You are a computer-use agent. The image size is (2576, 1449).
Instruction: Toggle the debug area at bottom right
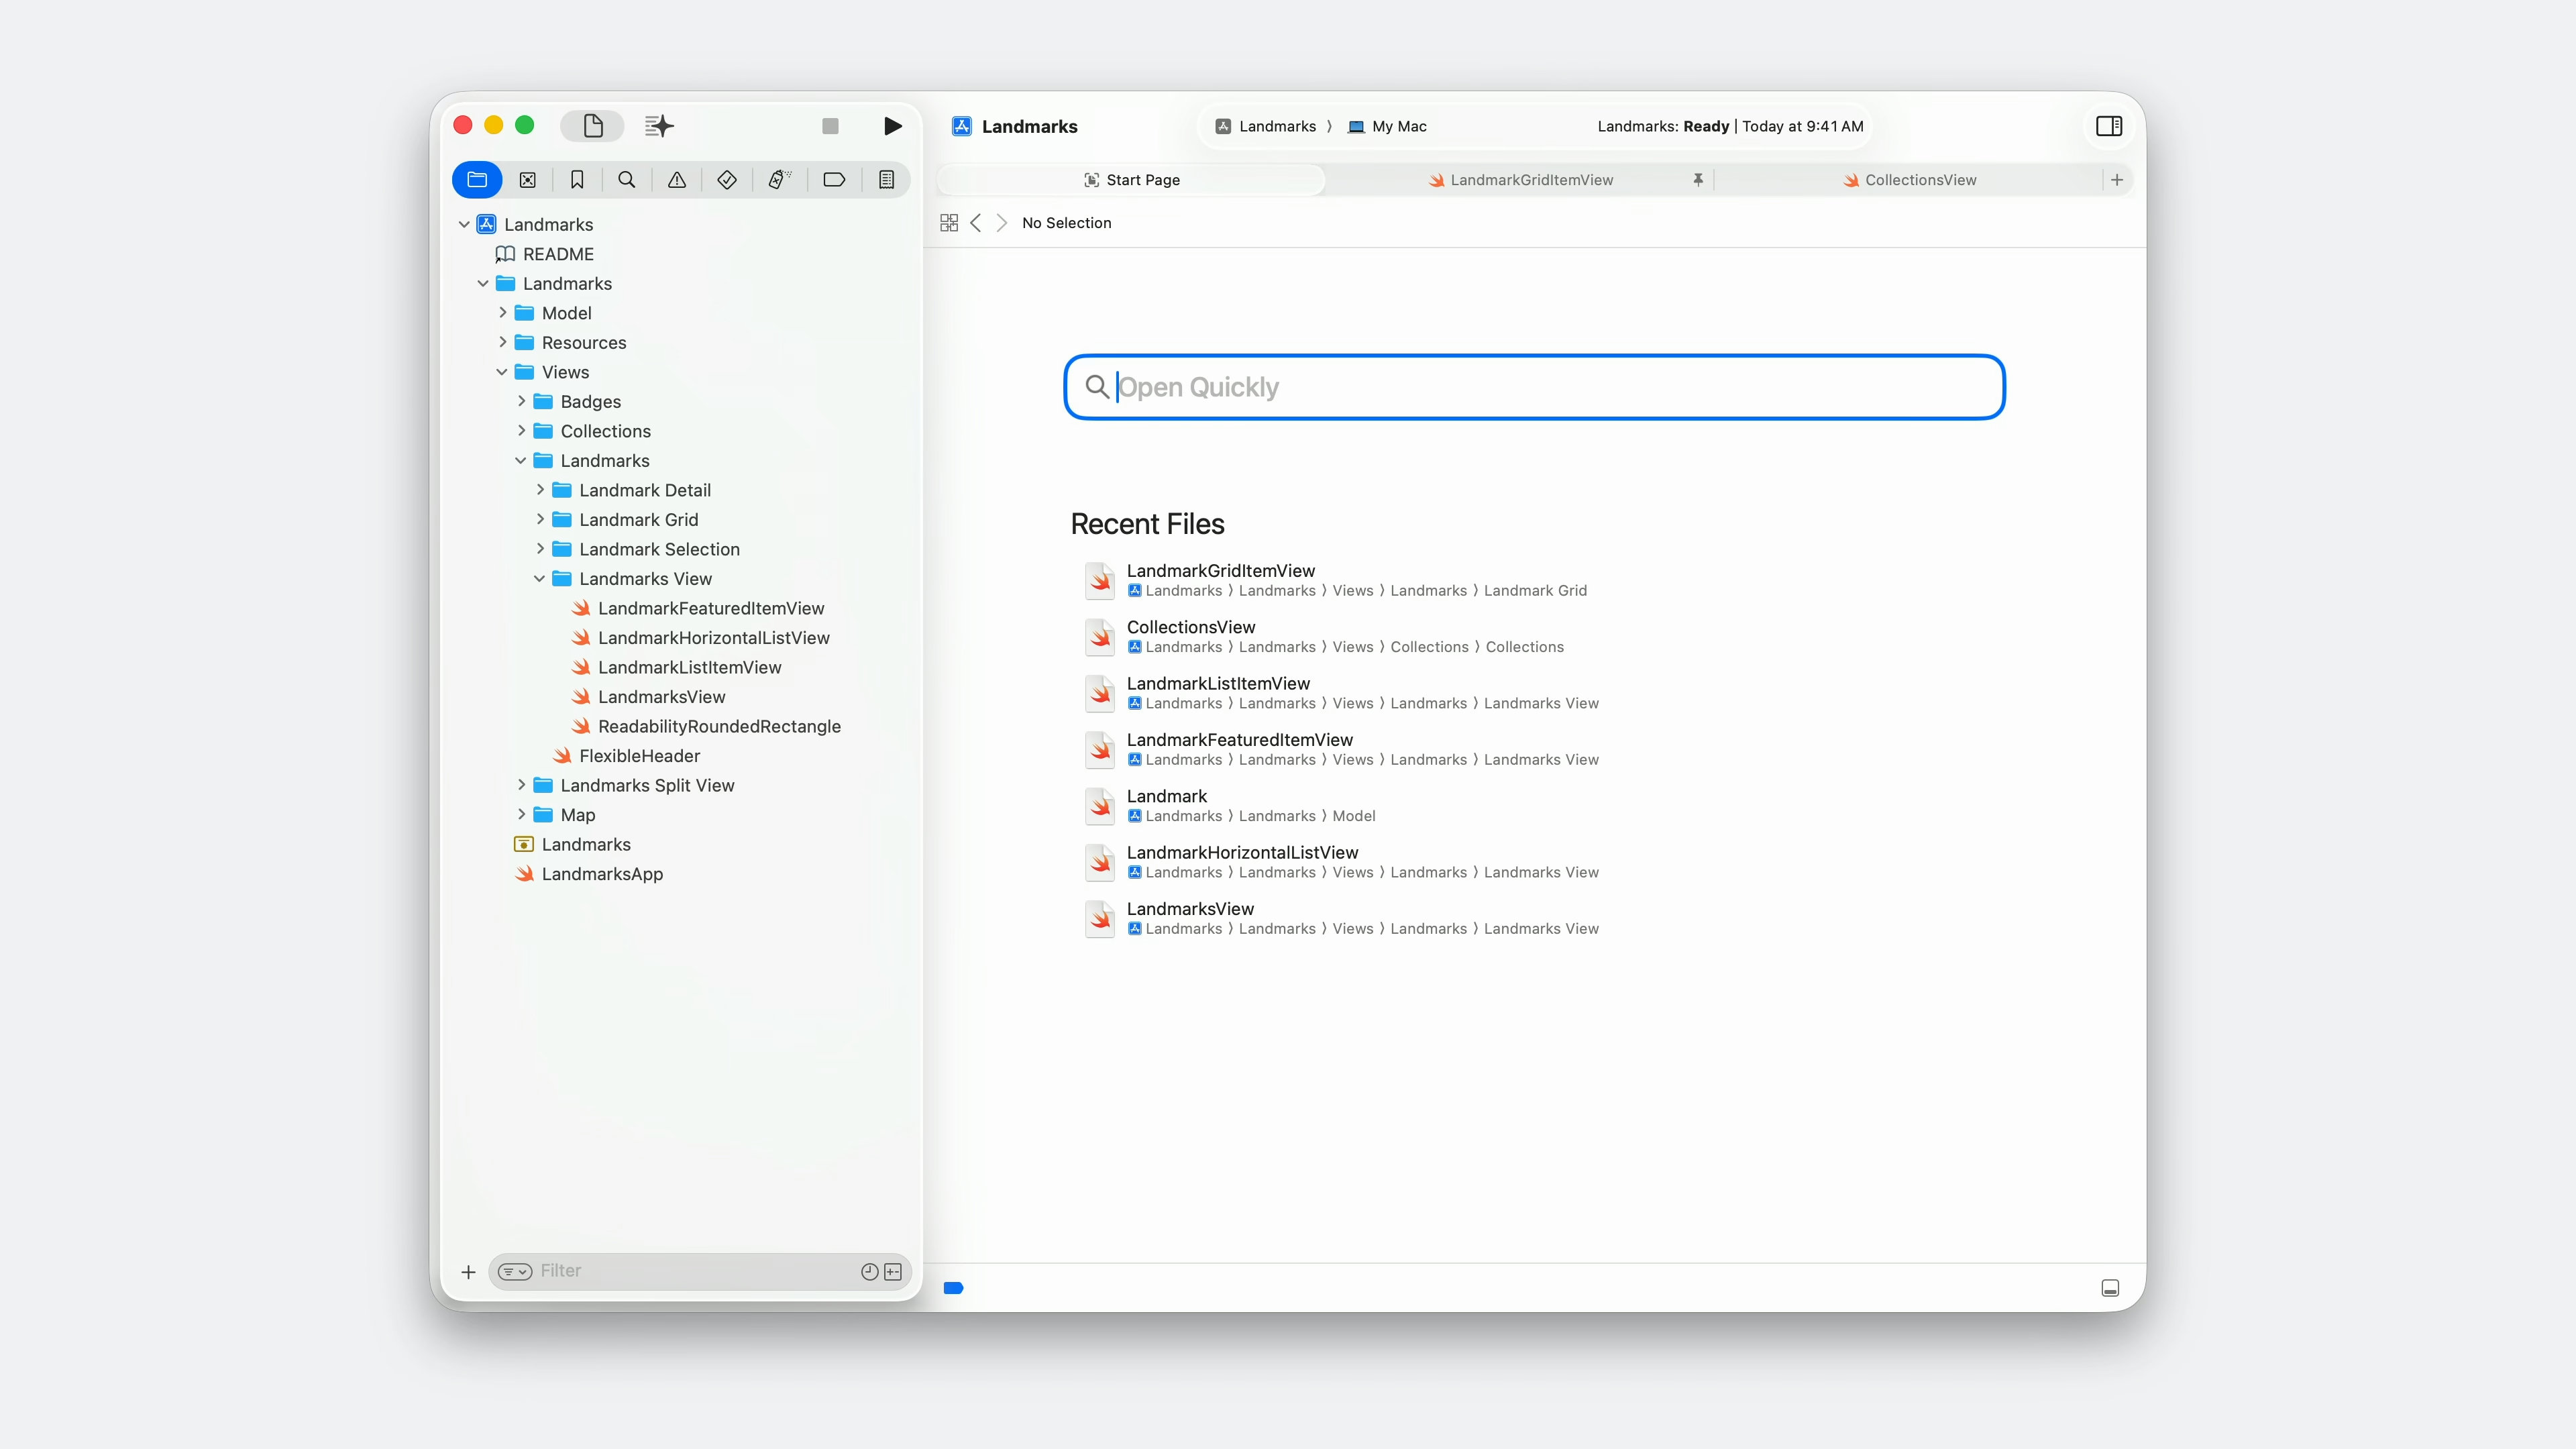click(x=2110, y=1288)
